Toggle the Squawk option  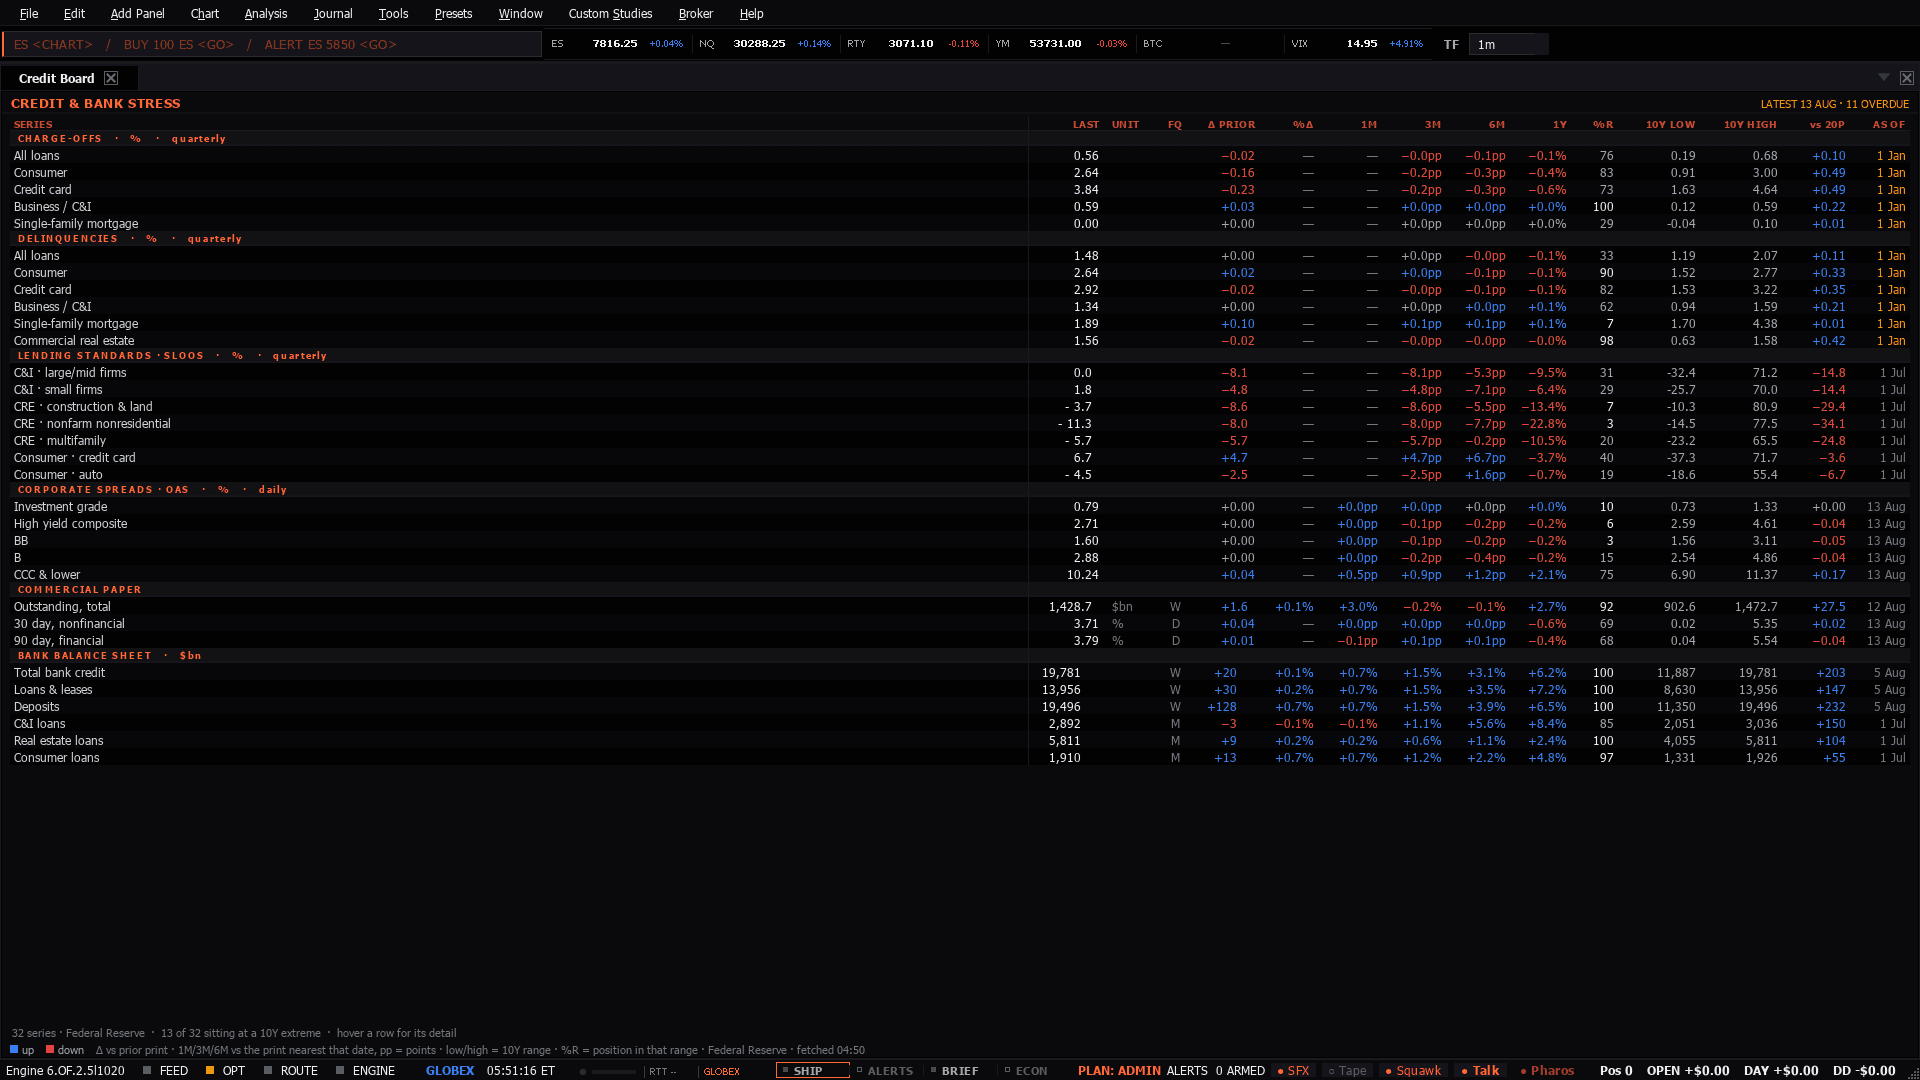coord(1413,1070)
